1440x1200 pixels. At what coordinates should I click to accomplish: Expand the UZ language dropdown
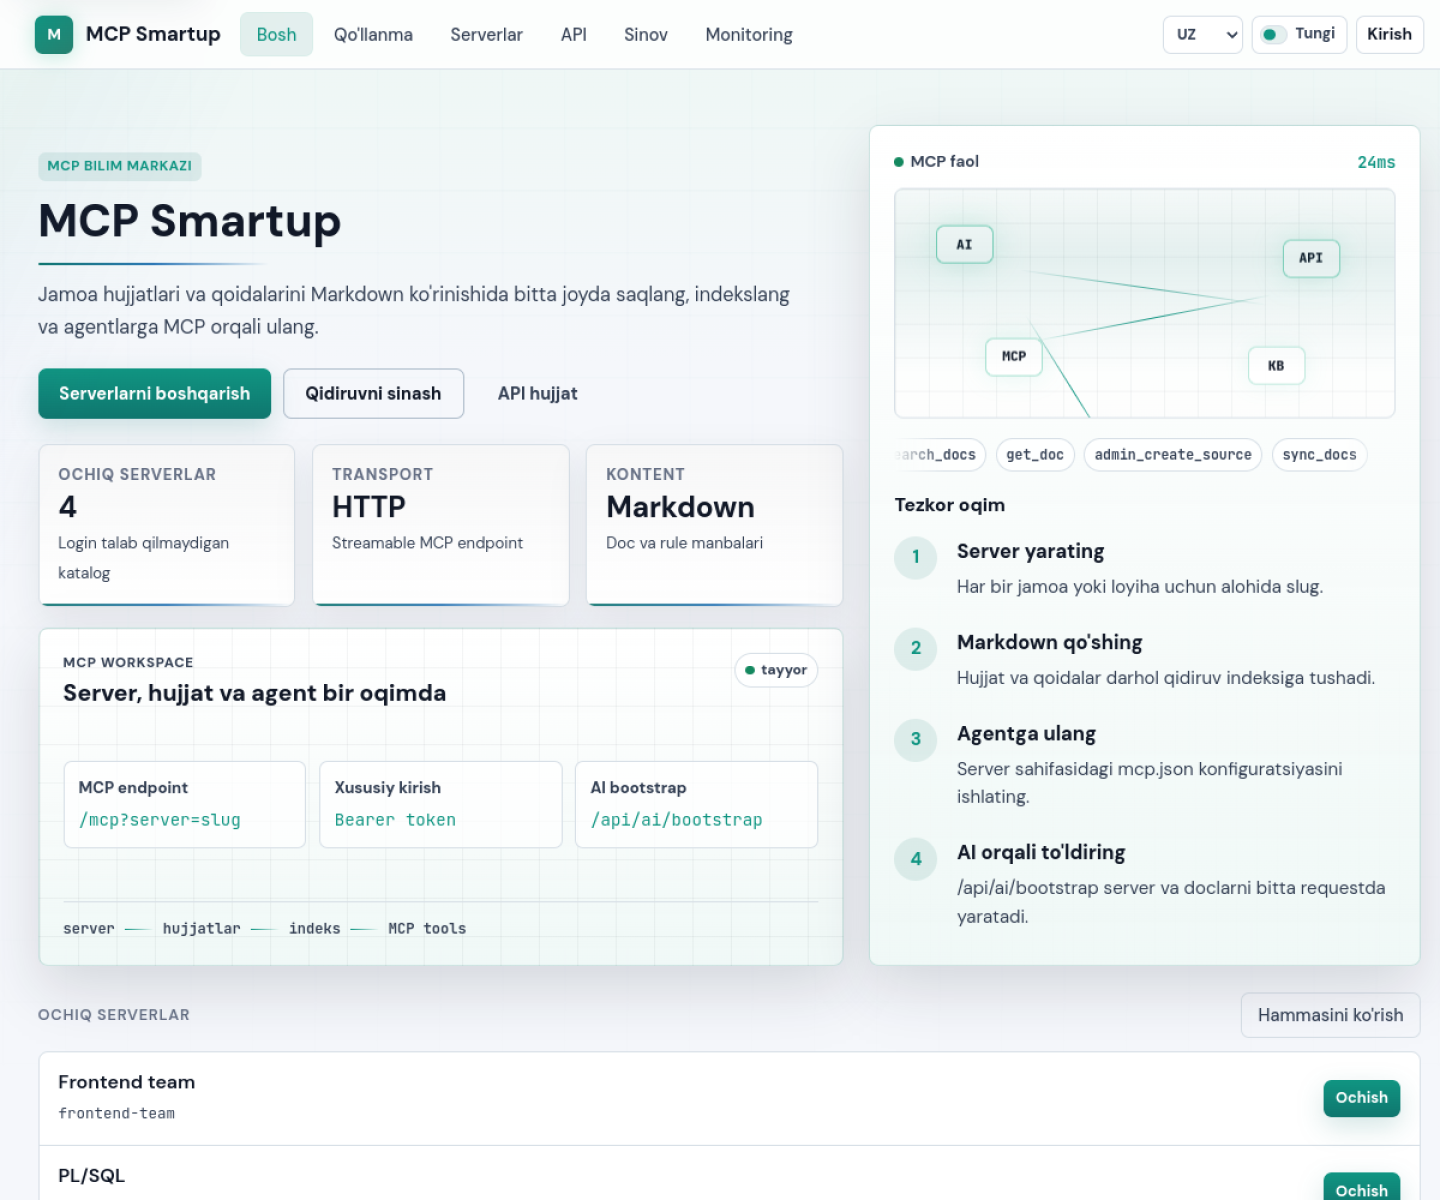point(1203,34)
